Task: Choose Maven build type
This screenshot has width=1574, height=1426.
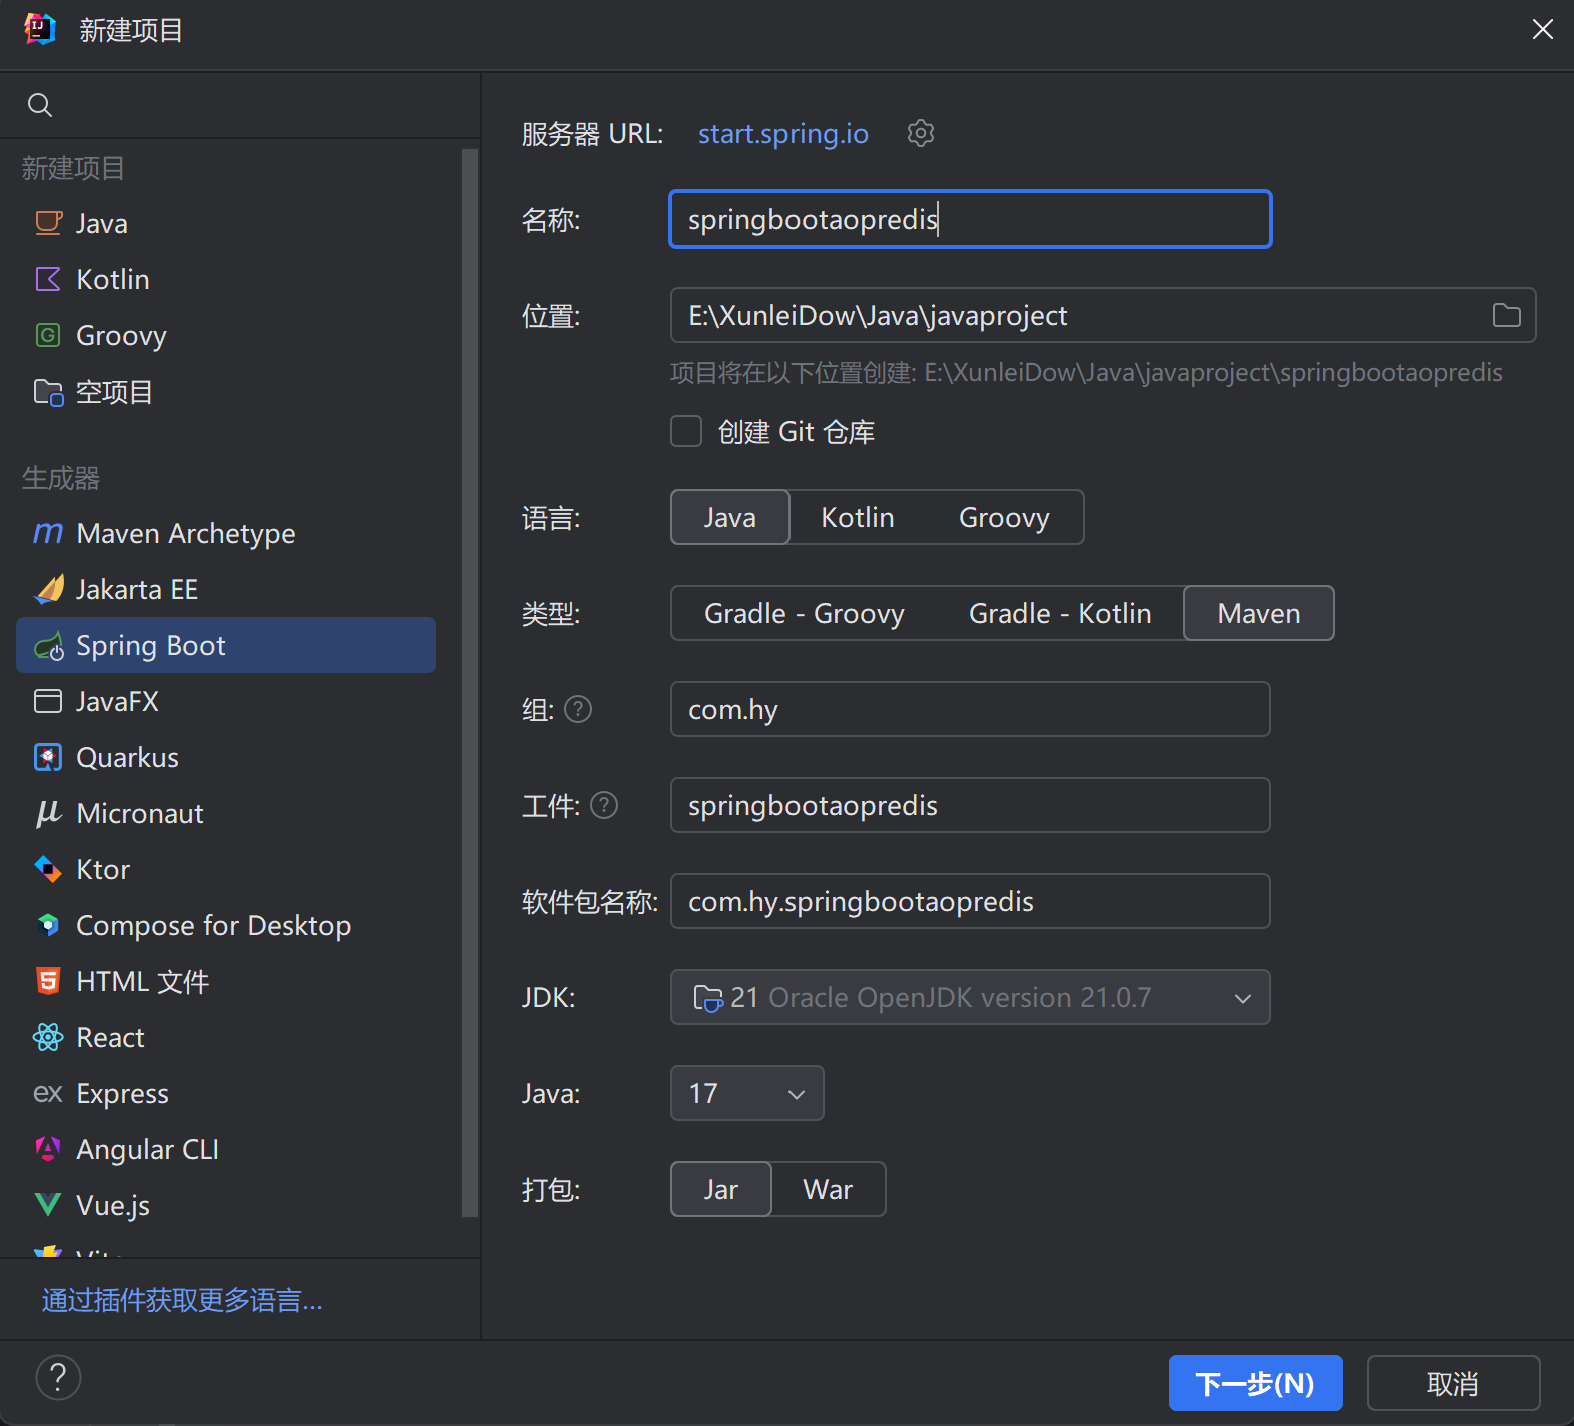Action: (1259, 613)
